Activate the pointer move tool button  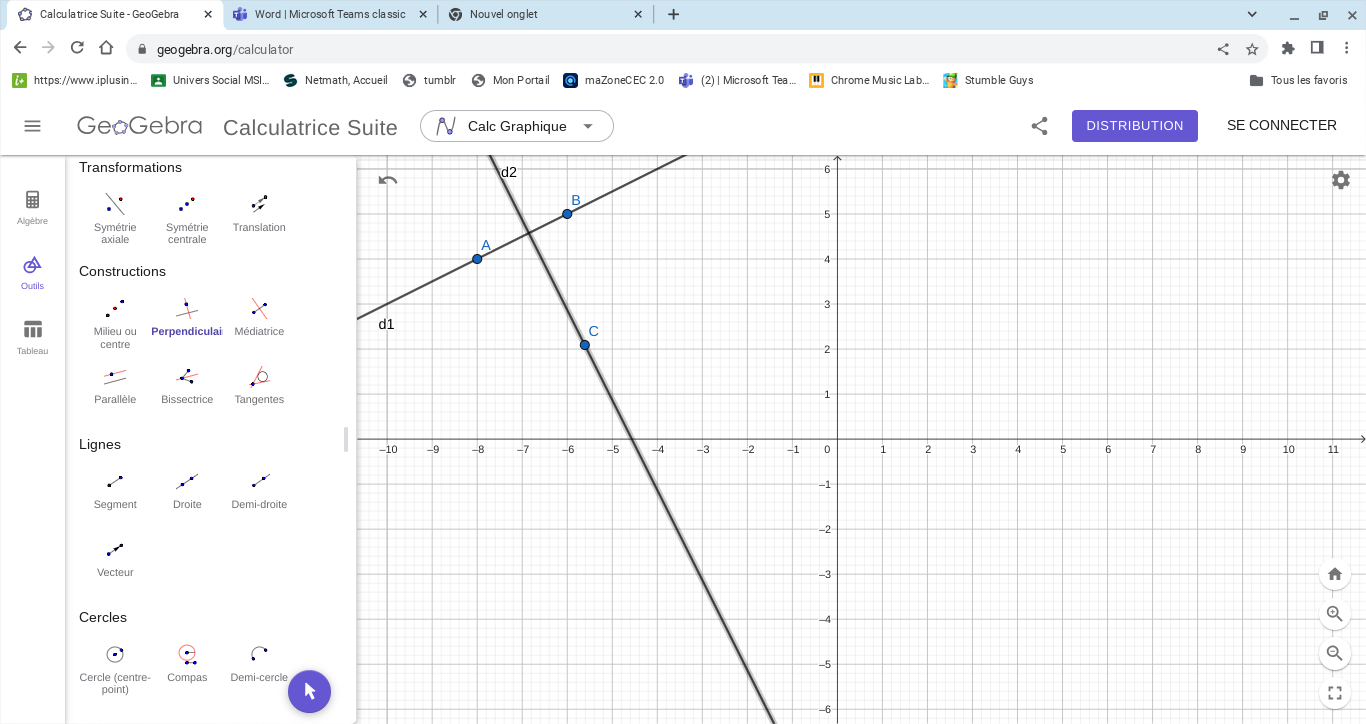tap(309, 691)
